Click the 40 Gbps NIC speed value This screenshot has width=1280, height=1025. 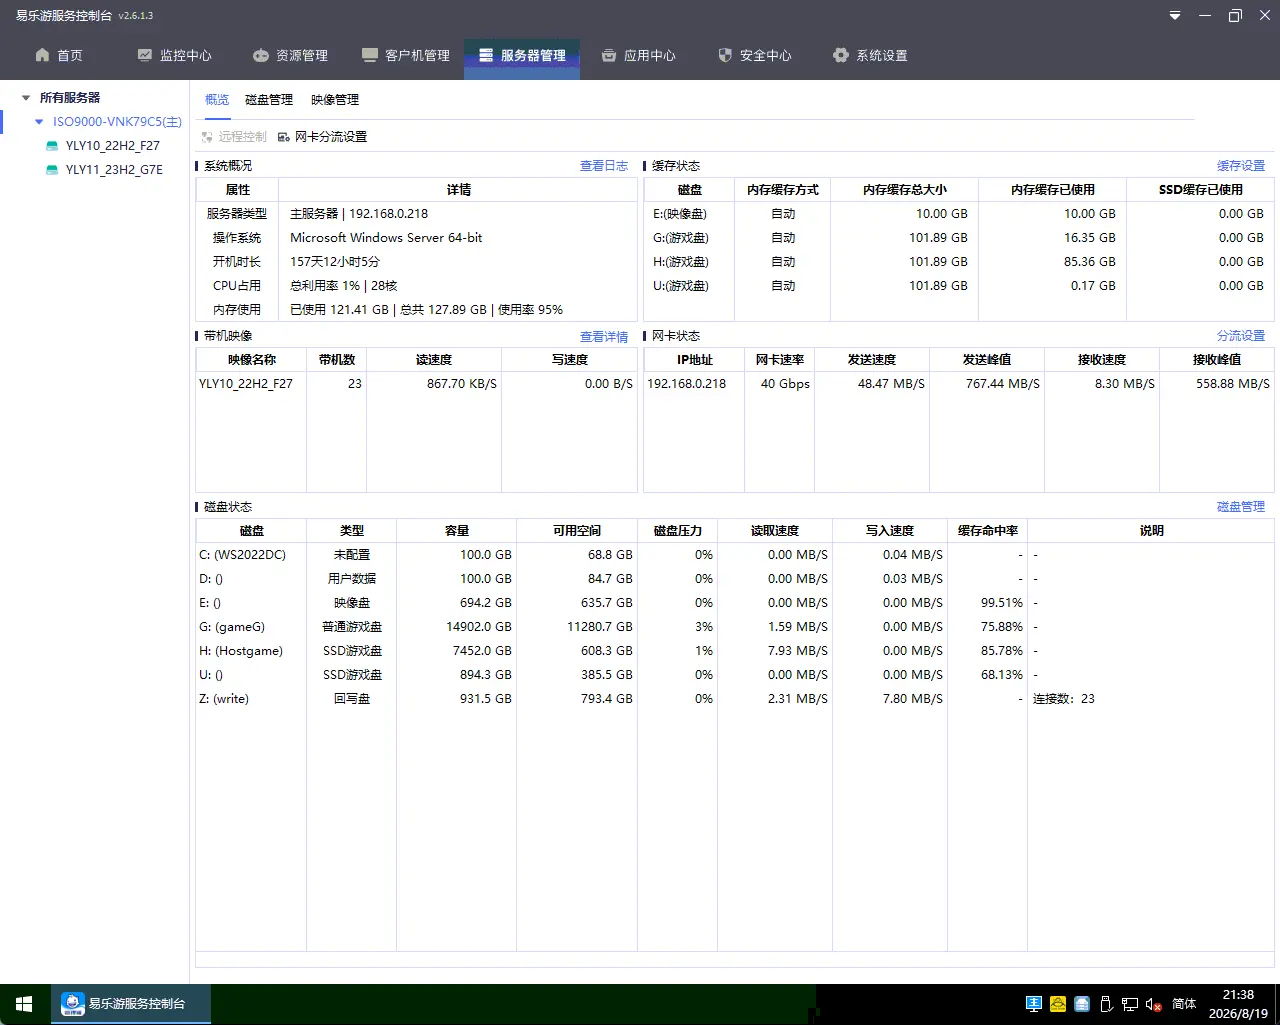(785, 384)
